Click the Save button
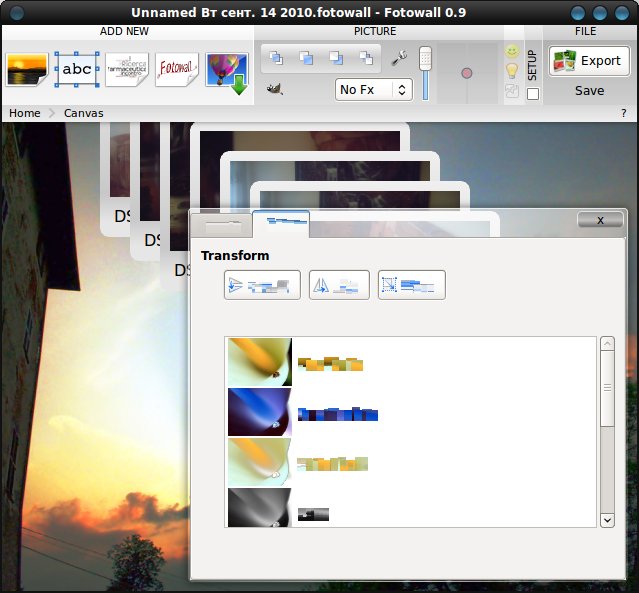639x593 pixels. (589, 90)
